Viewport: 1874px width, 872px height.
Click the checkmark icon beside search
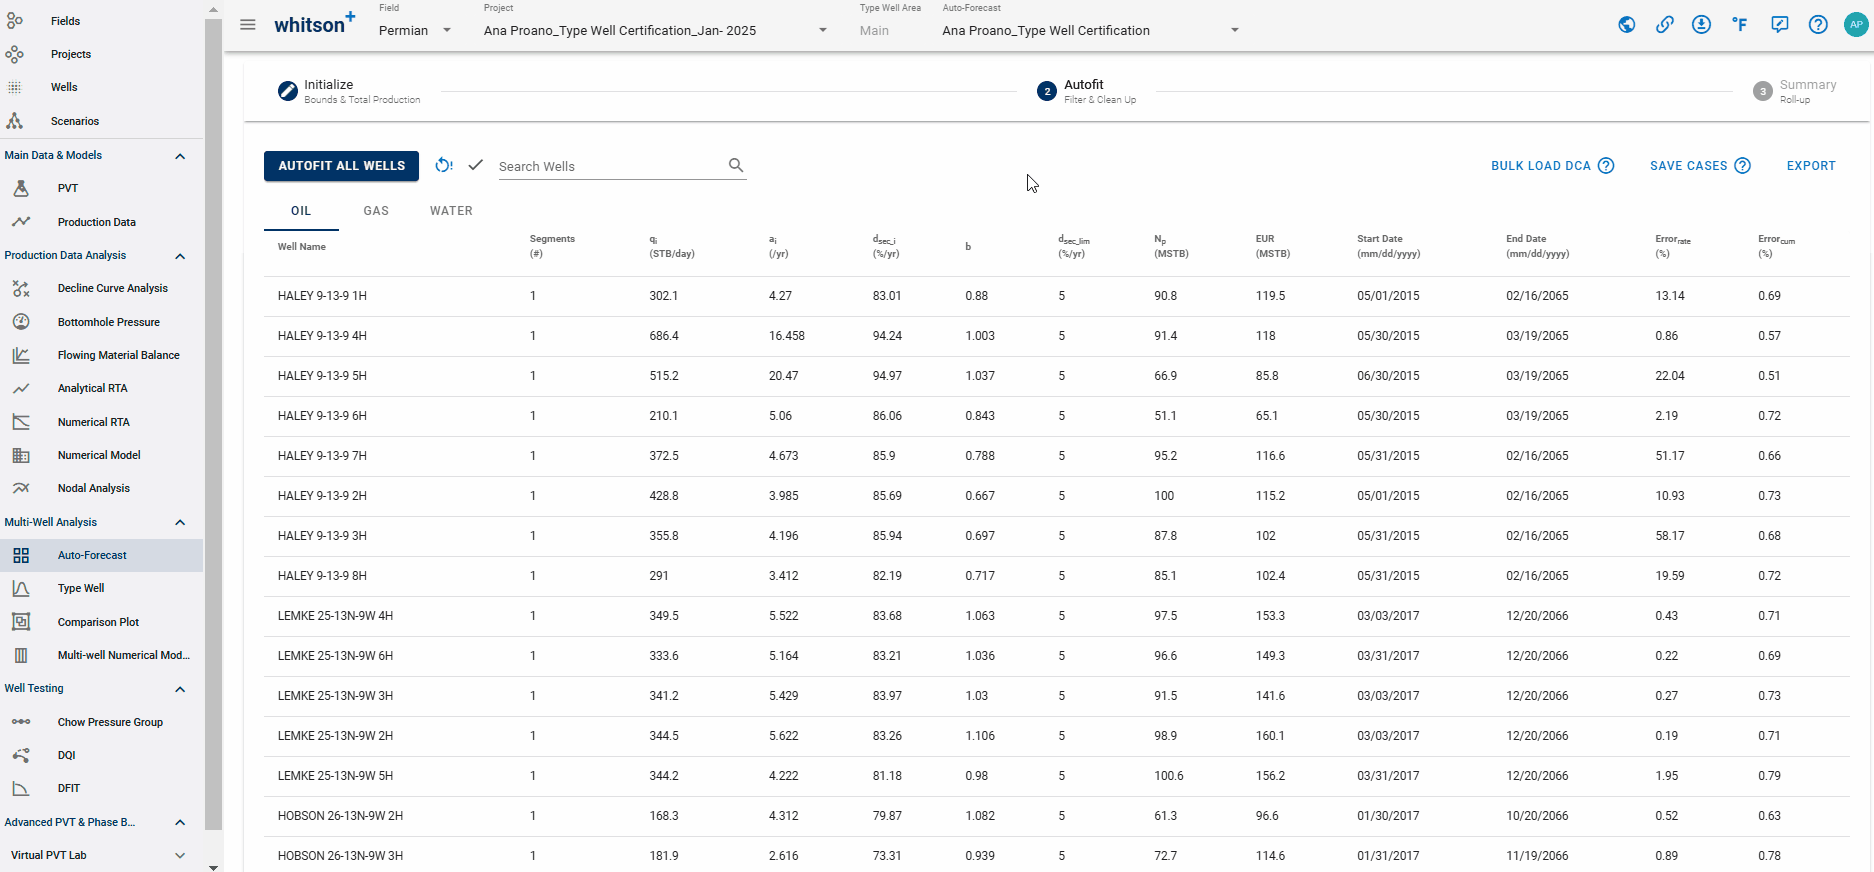pyautogui.click(x=476, y=165)
